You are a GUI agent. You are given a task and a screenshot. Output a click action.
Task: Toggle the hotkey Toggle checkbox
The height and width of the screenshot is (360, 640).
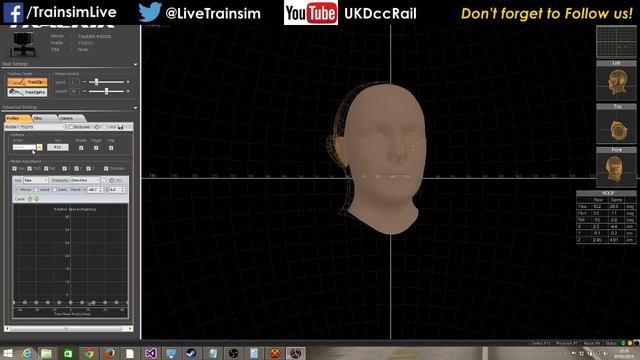tap(96, 148)
